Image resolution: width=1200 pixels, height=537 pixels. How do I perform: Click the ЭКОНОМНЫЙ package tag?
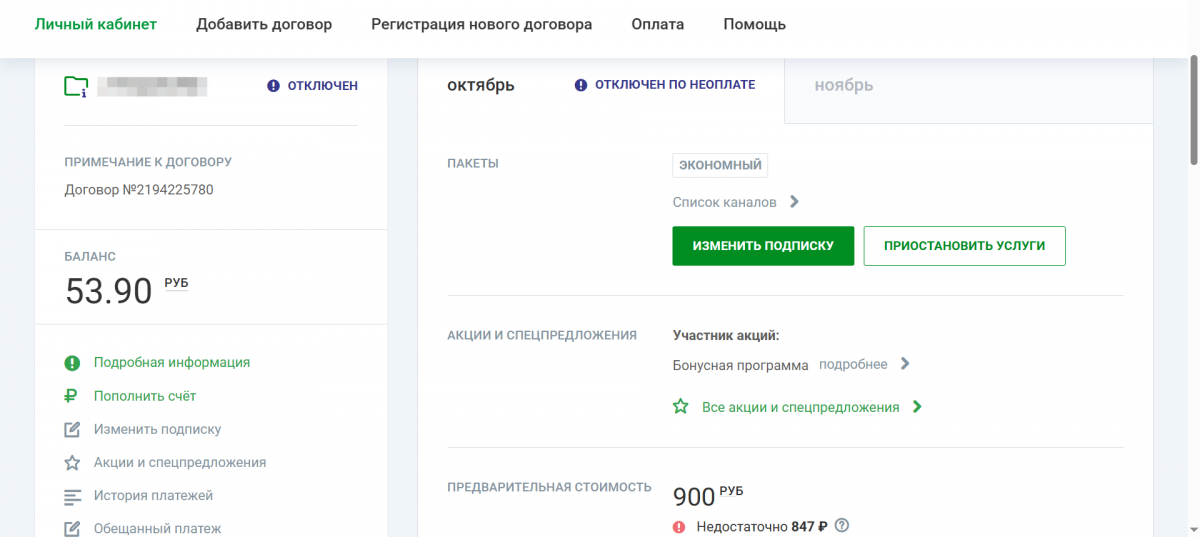point(720,165)
